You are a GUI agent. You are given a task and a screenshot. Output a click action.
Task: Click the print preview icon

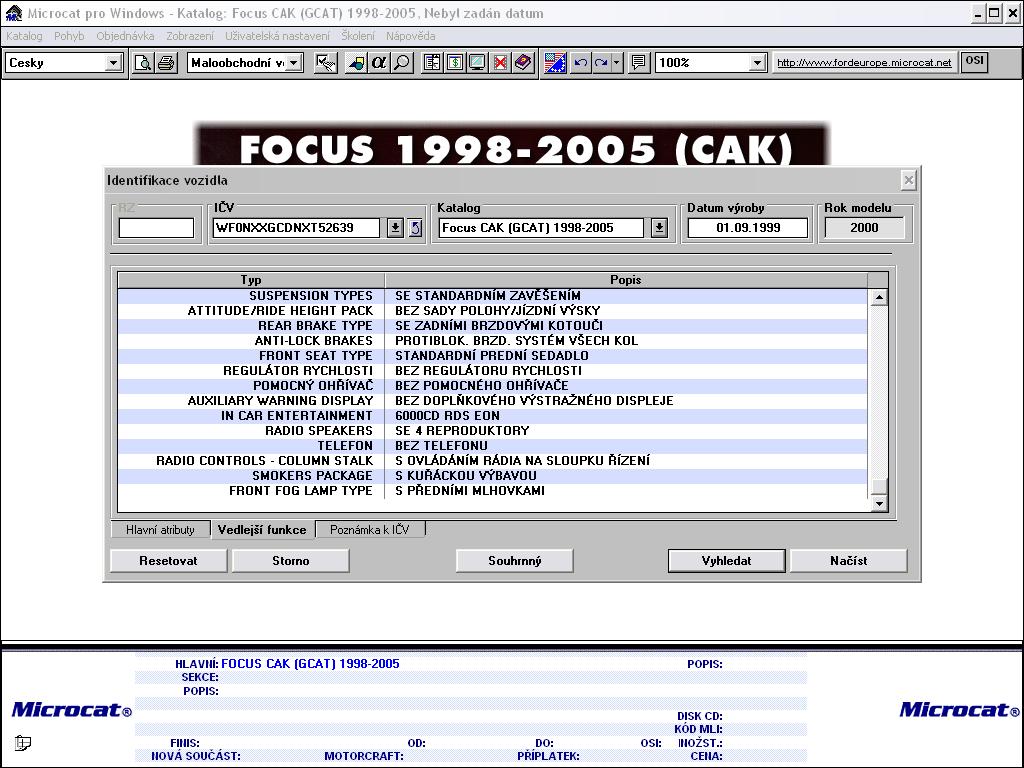143,63
